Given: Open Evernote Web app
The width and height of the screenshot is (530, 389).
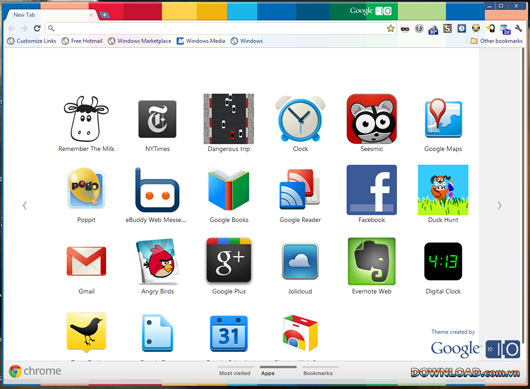Looking at the screenshot, I should (371, 261).
